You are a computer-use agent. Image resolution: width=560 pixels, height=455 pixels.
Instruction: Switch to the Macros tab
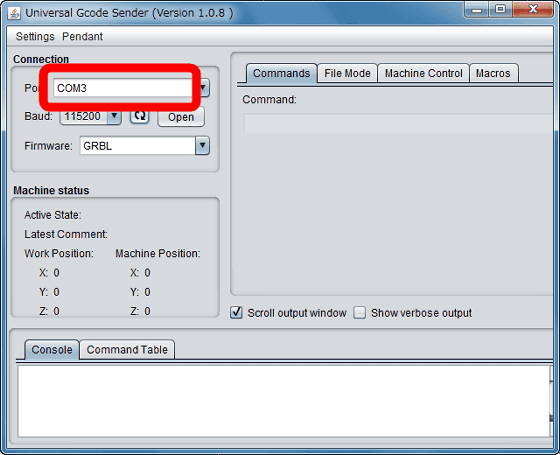[x=493, y=73]
